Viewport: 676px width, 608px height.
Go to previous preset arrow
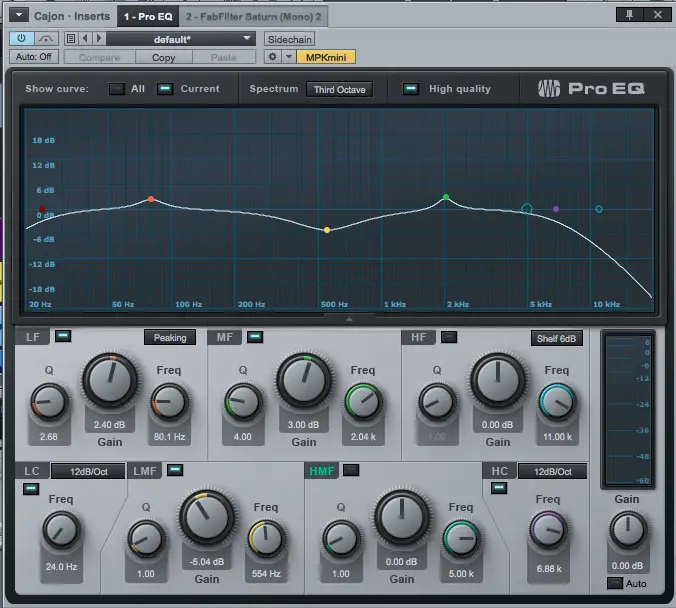[85, 38]
